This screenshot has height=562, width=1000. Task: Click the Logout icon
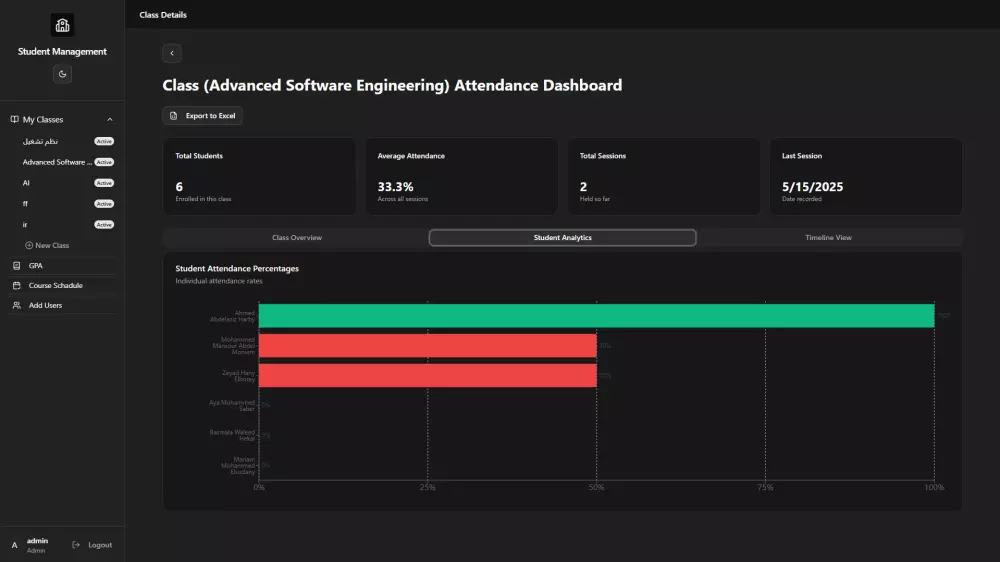coord(77,545)
